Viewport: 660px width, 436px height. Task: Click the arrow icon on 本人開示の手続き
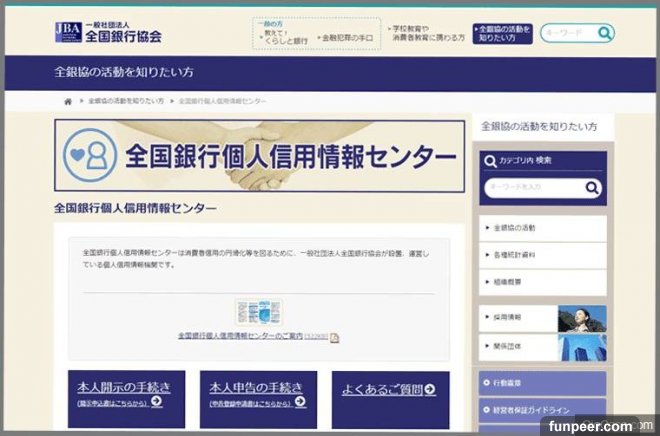tap(156, 402)
